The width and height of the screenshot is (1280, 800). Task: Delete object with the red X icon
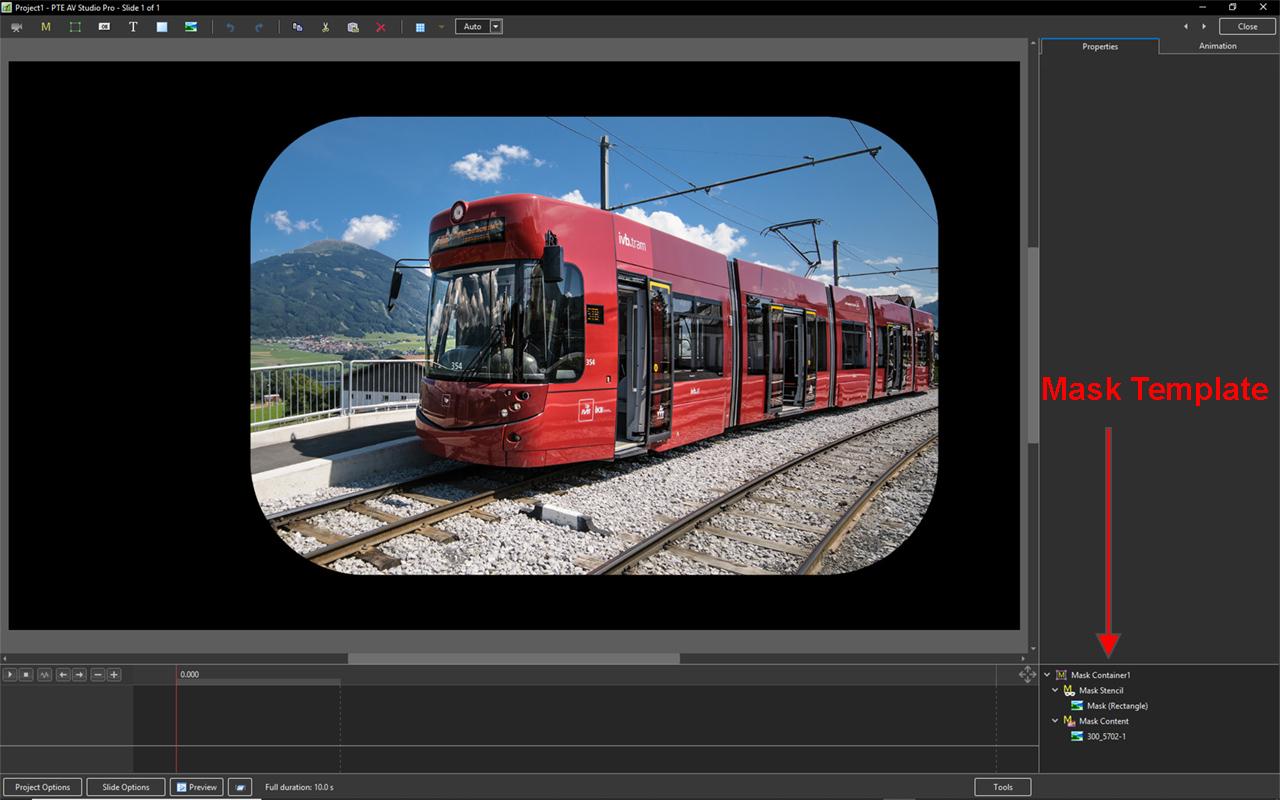381,27
